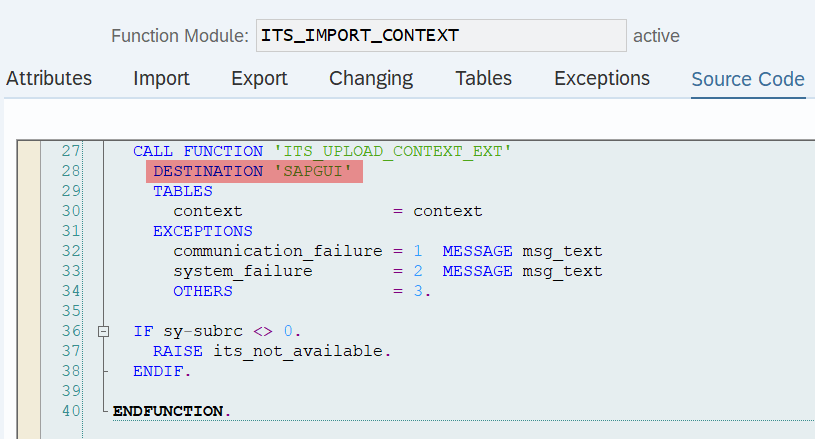Select the Source Code tab

(x=748, y=79)
